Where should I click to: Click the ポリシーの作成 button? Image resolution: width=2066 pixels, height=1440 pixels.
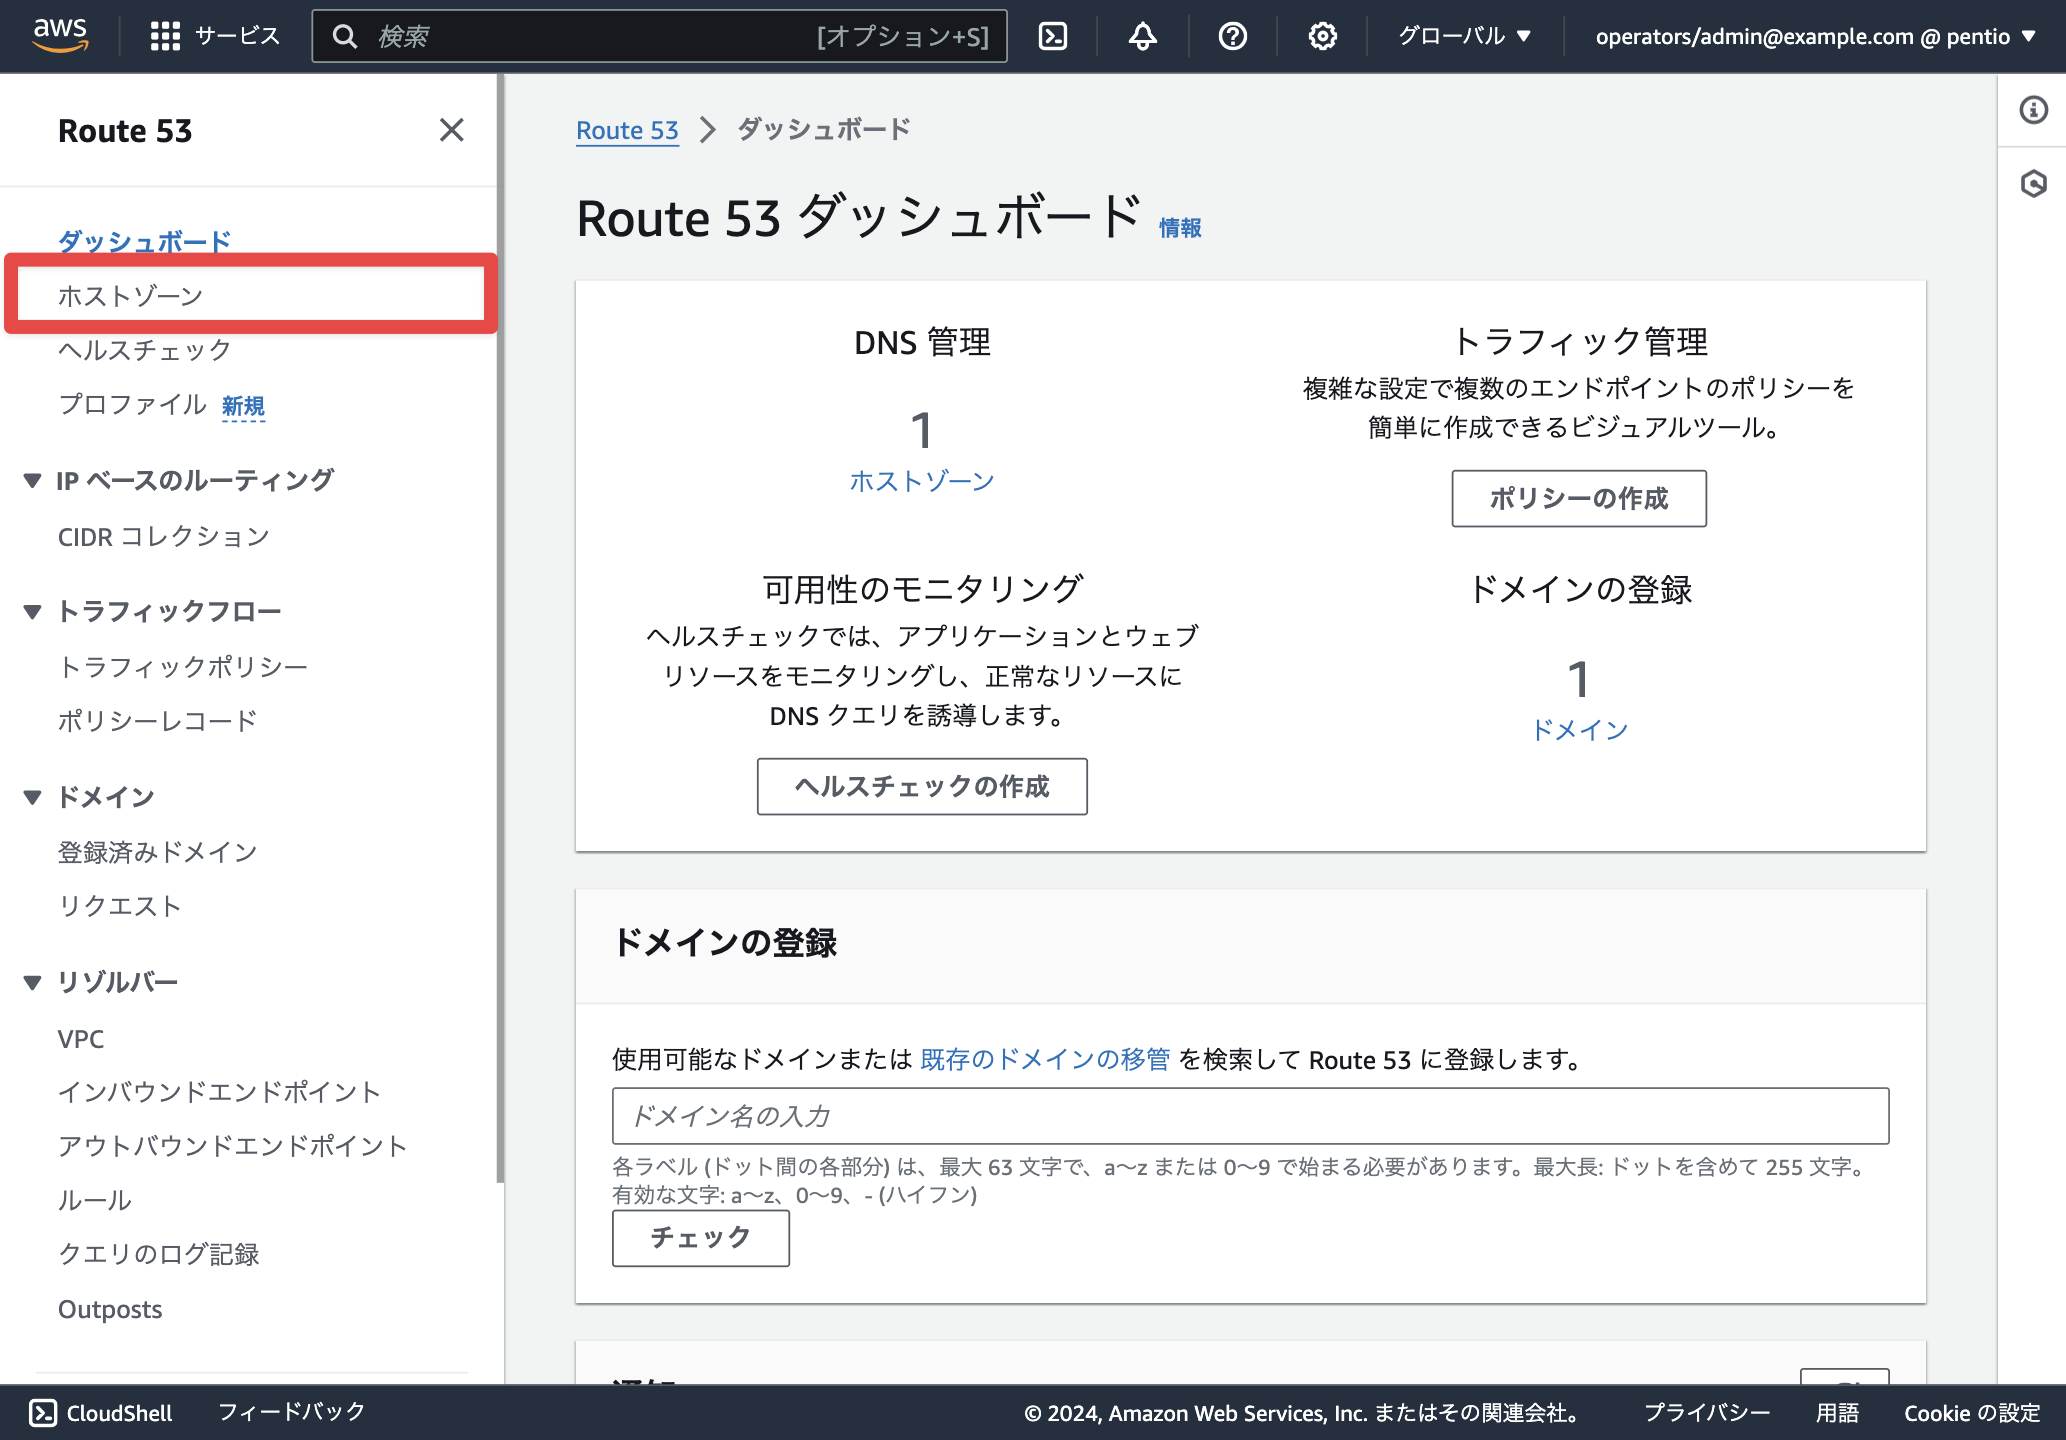coord(1579,498)
